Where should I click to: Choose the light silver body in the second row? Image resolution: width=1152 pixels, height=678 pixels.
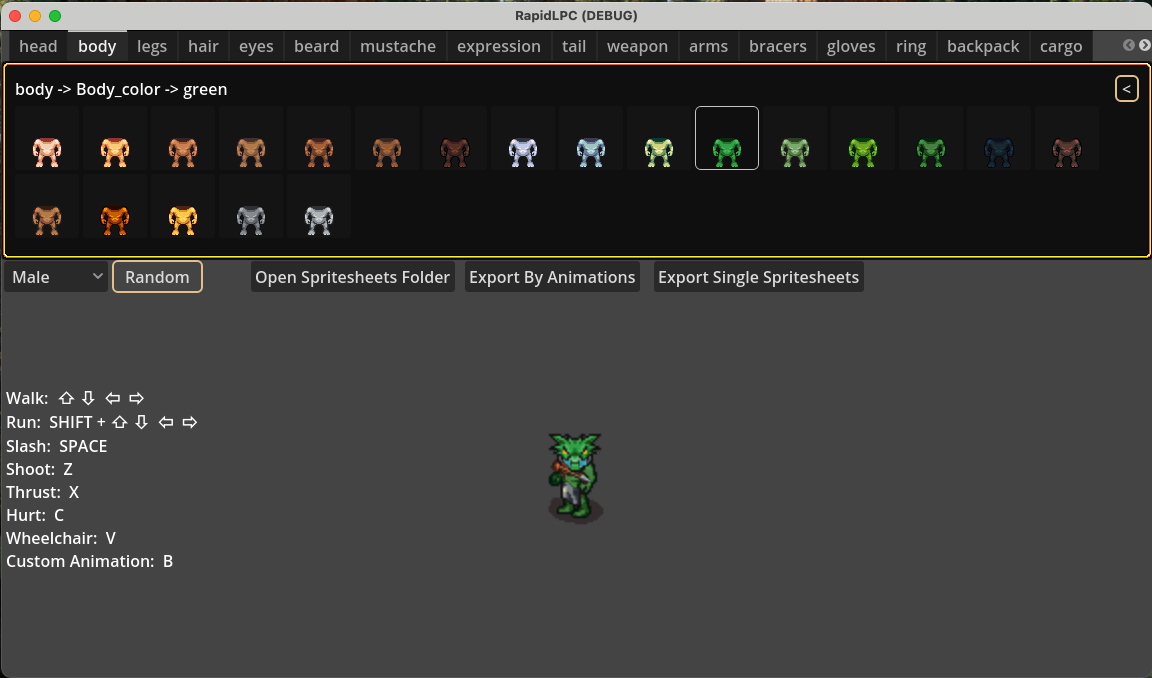tap(319, 206)
